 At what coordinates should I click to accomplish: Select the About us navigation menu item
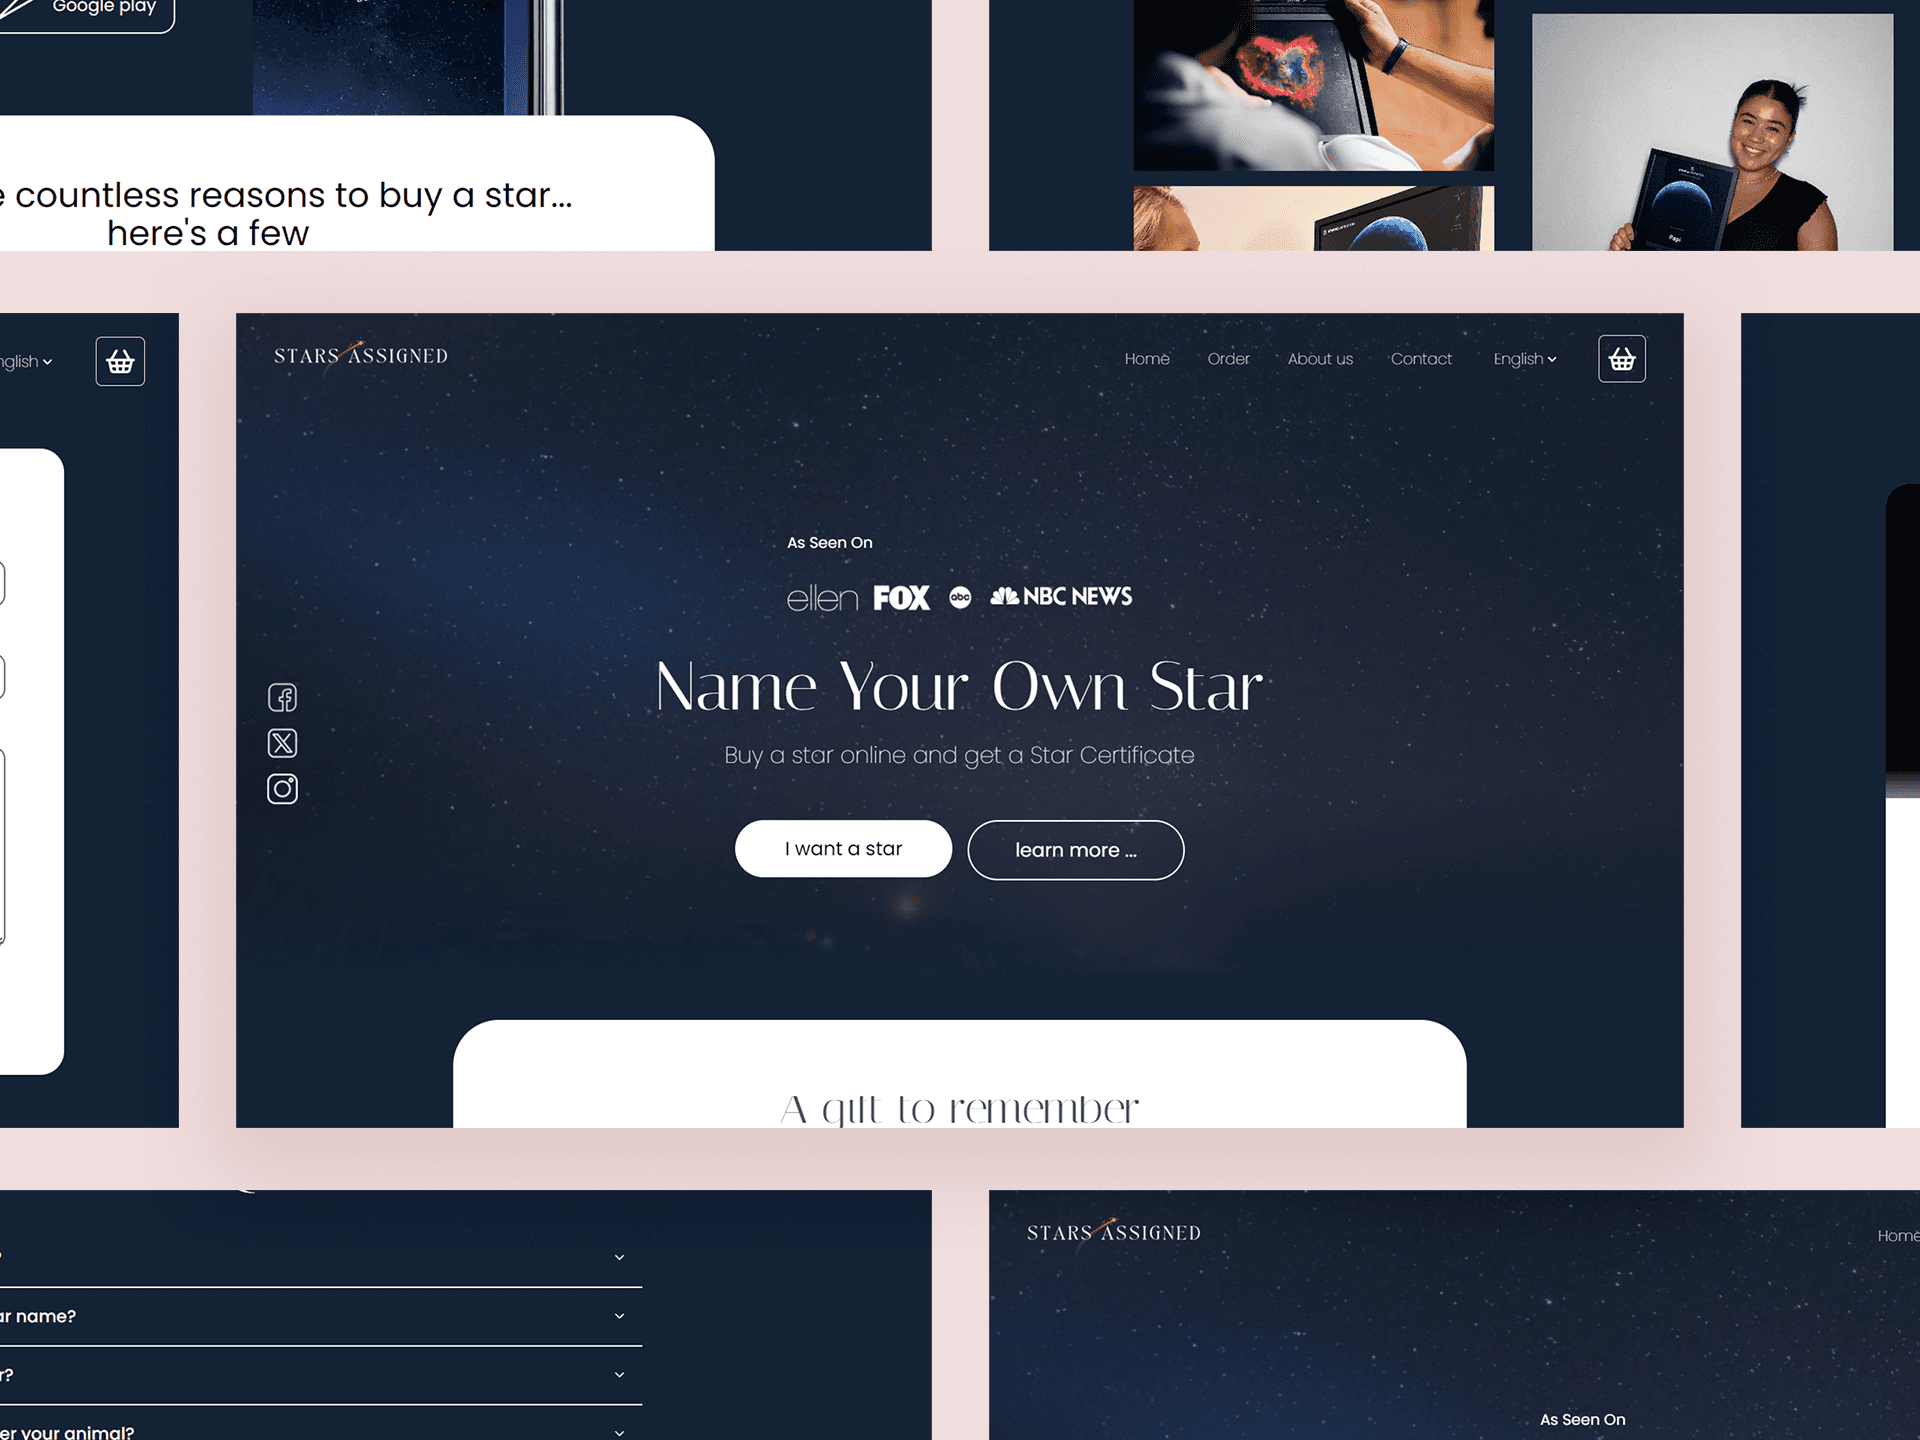pyautogui.click(x=1318, y=358)
